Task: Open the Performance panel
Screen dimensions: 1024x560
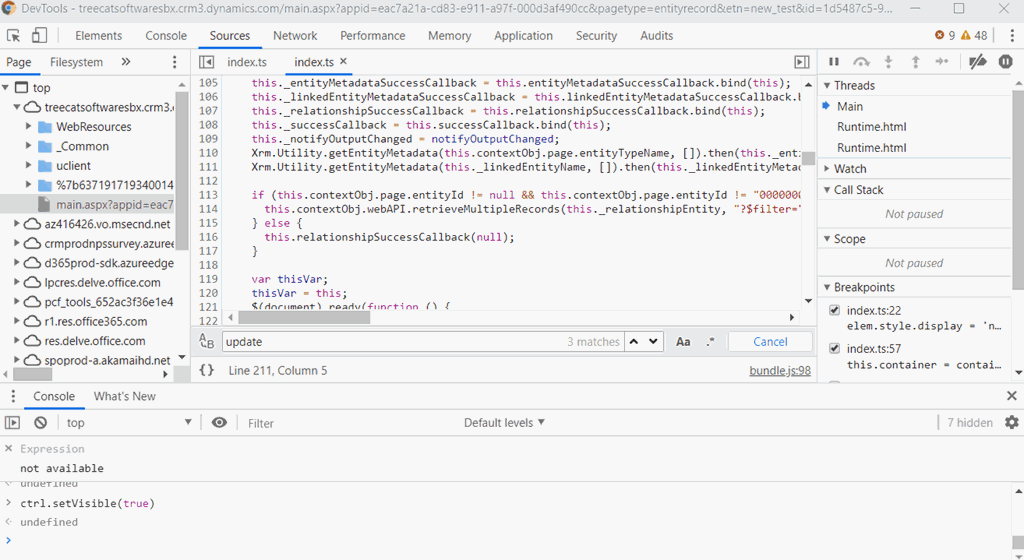Action: click(372, 36)
